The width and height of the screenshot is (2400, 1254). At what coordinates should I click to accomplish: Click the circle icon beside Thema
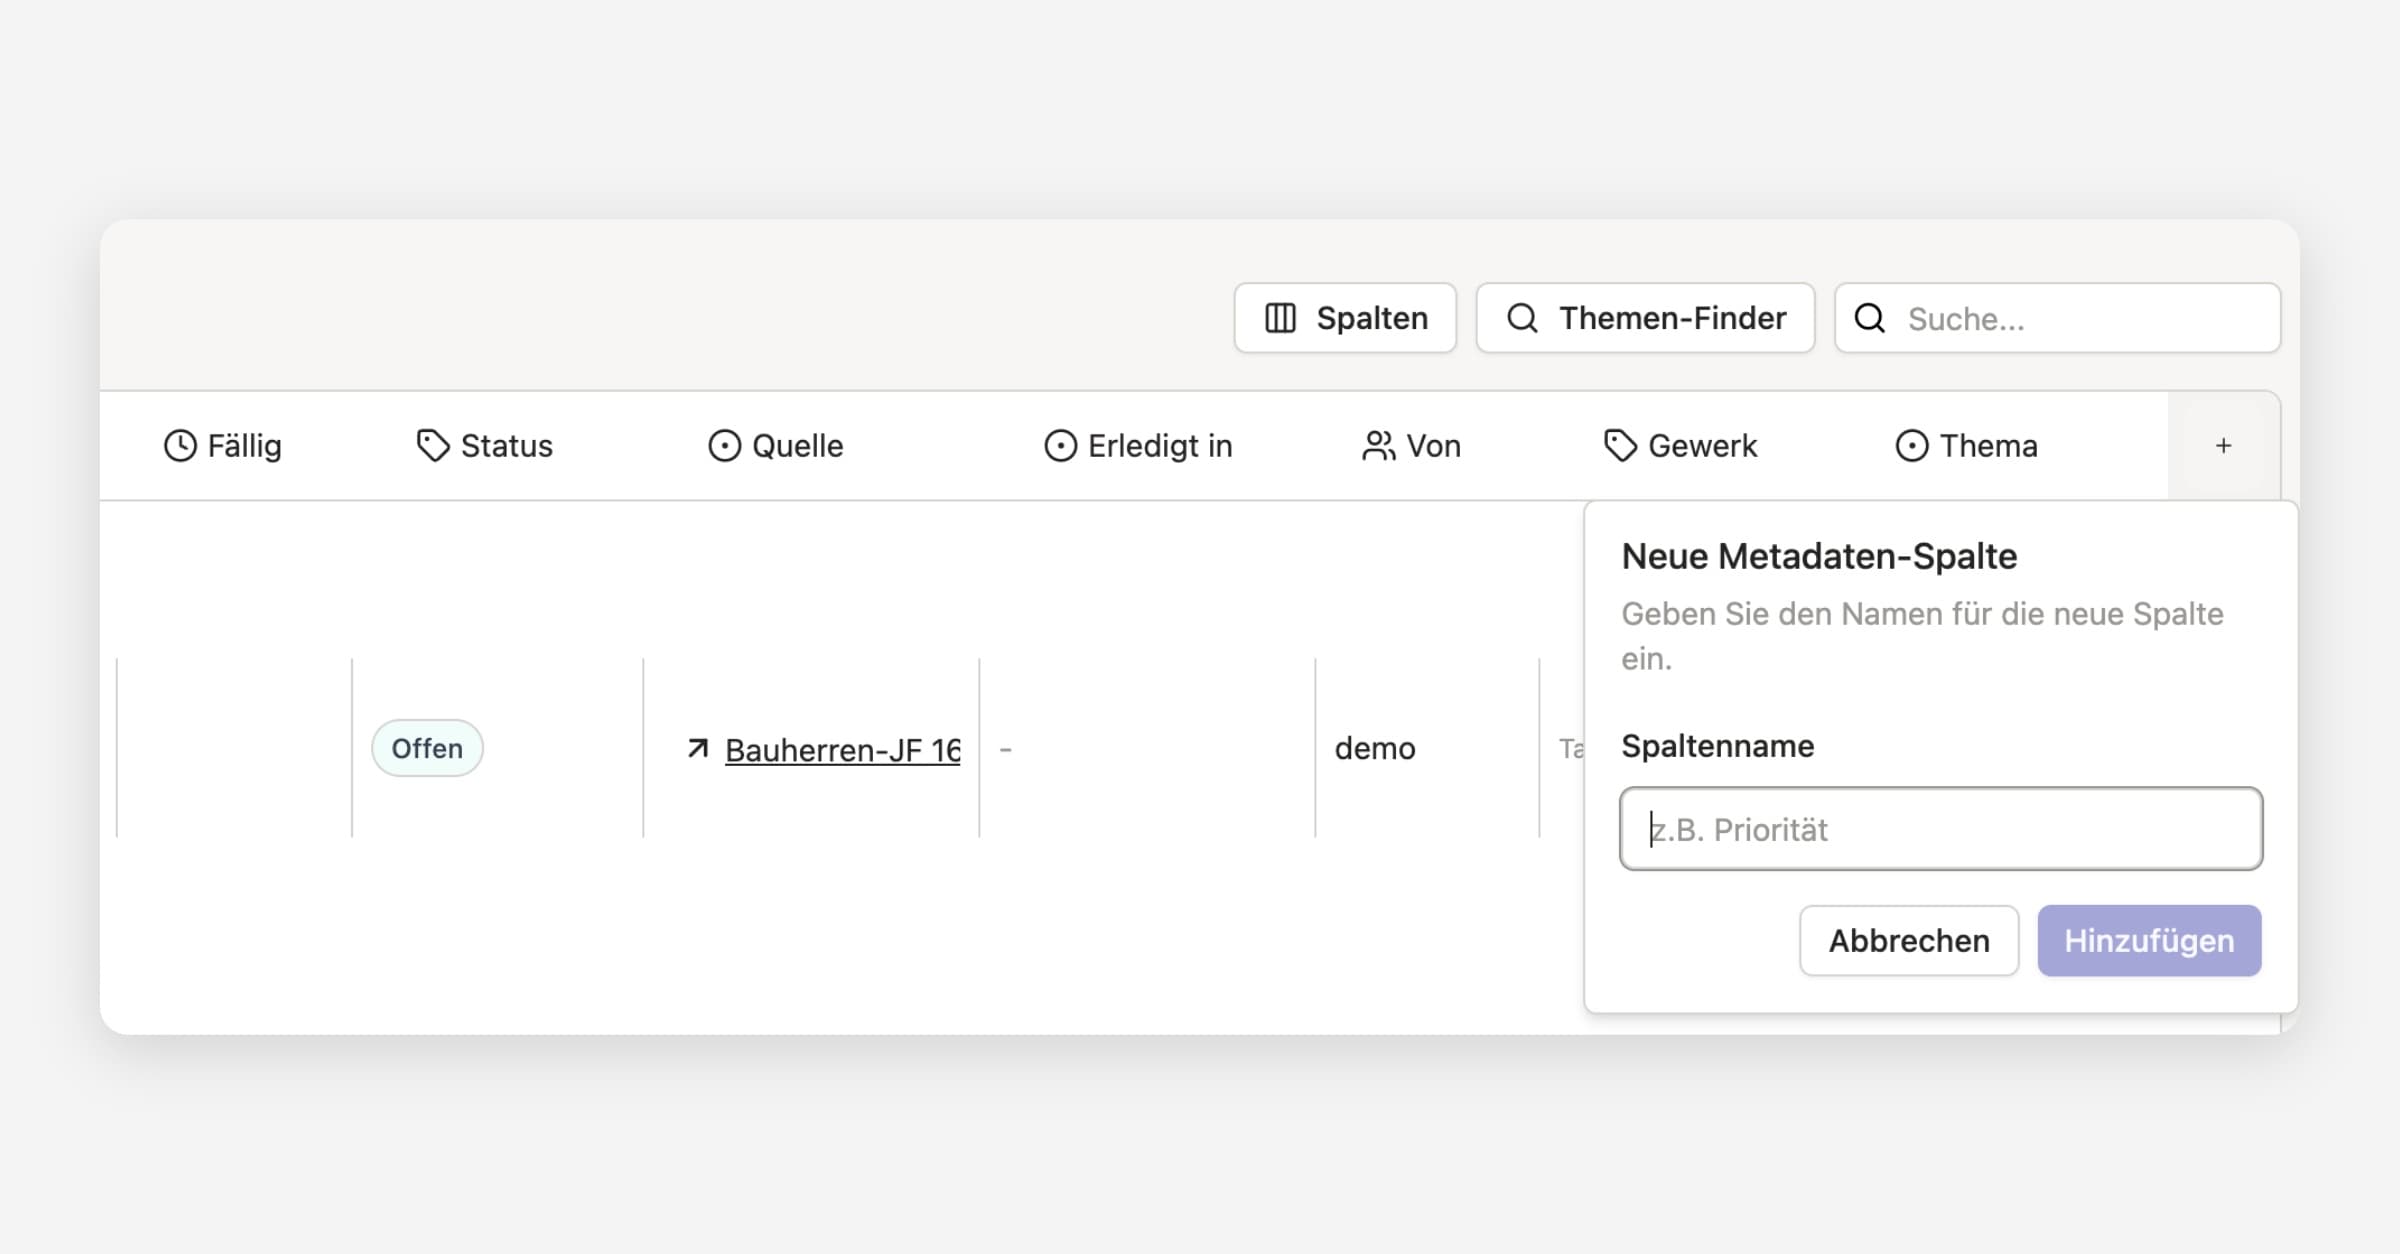tap(1911, 446)
